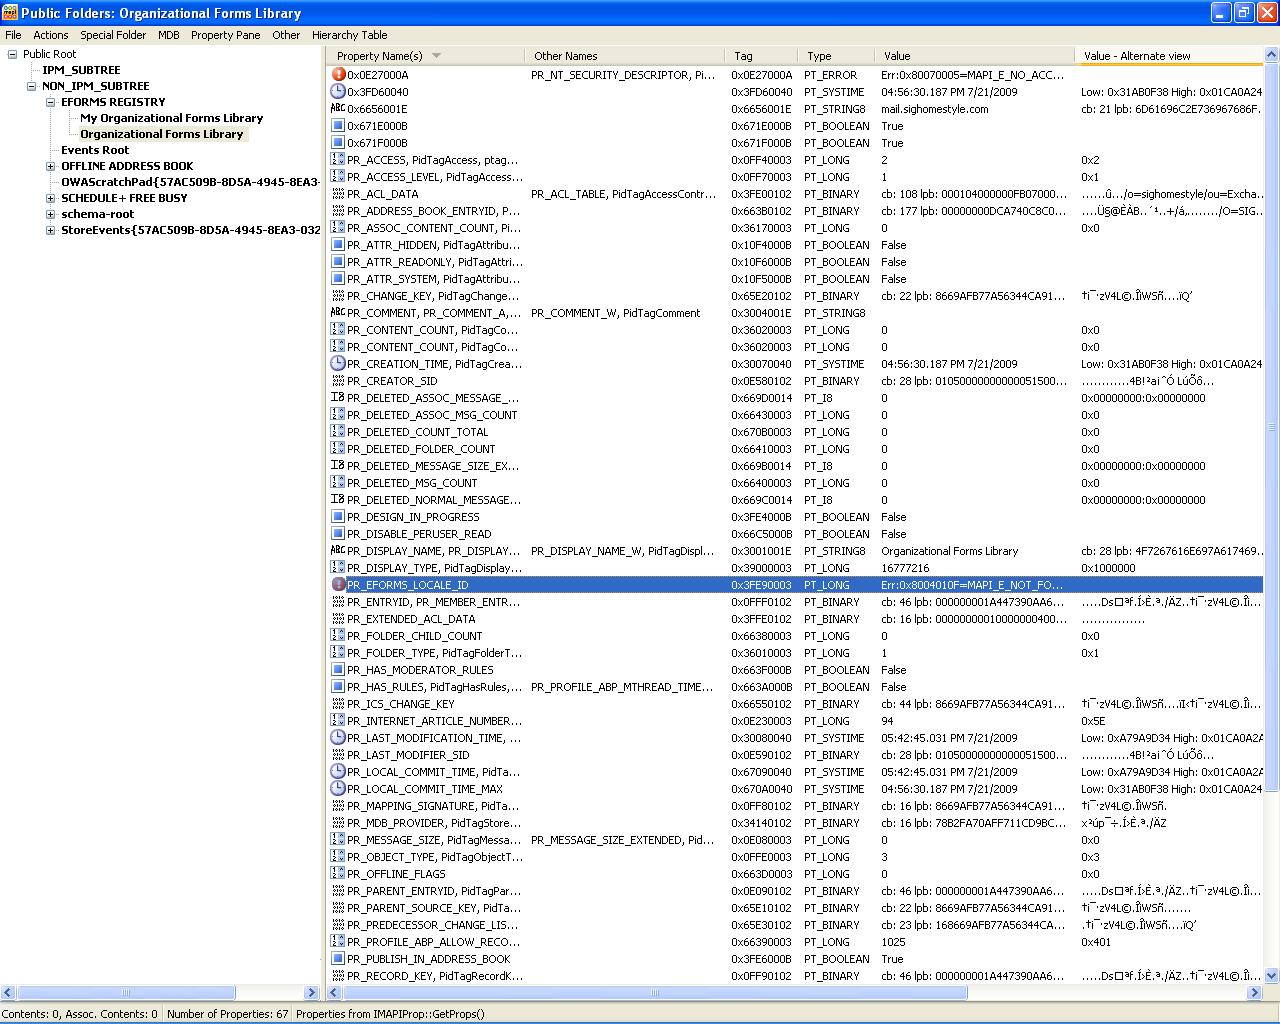Click the ABC icon beside PR_DISPLAY_NAME
1280x1024 pixels.
coord(338,551)
